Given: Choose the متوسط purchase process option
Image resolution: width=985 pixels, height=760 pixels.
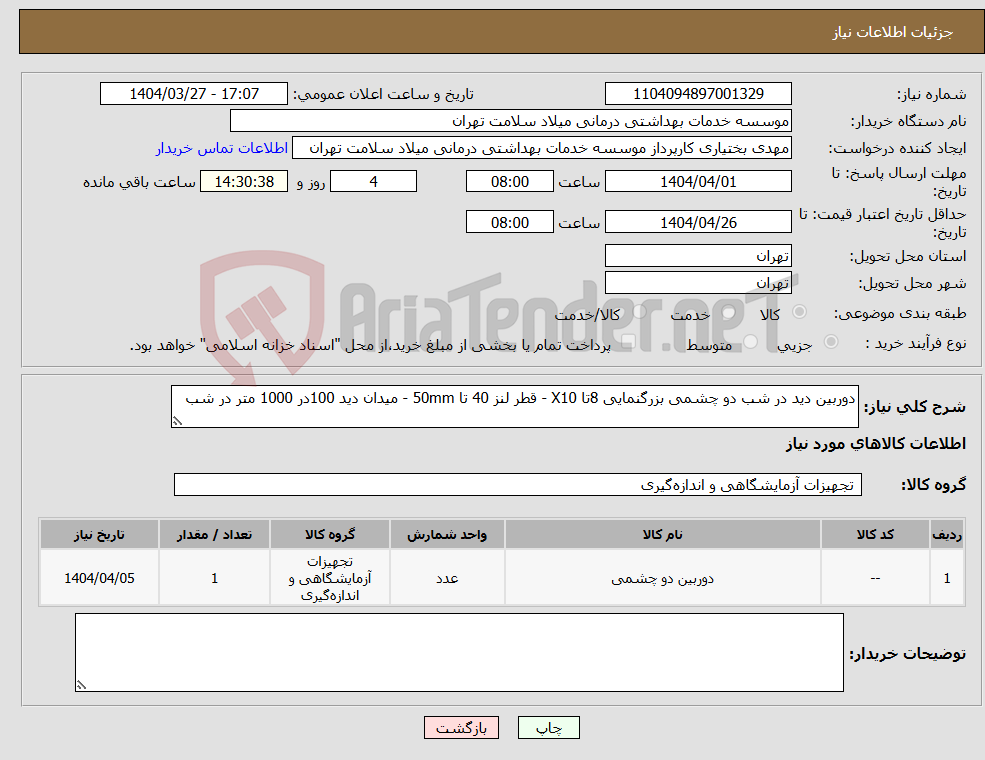Looking at the screenshot, I should pos(751,340).
